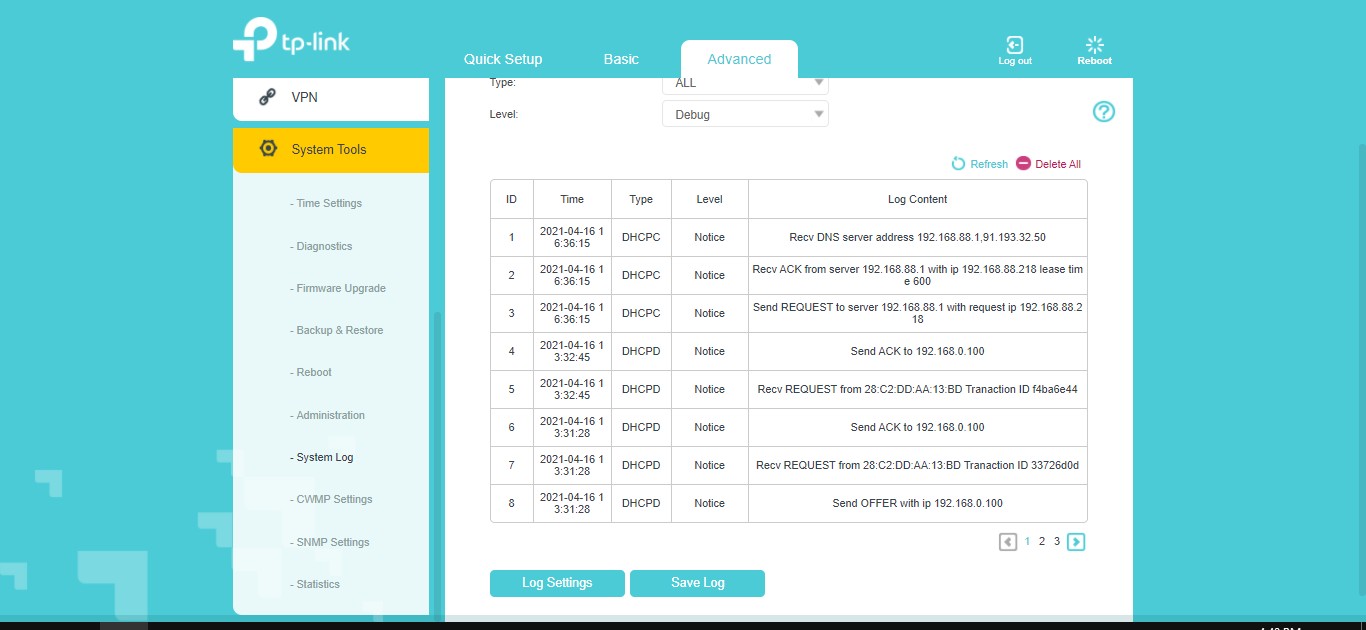Click the Refresh icon above log table

958,164
